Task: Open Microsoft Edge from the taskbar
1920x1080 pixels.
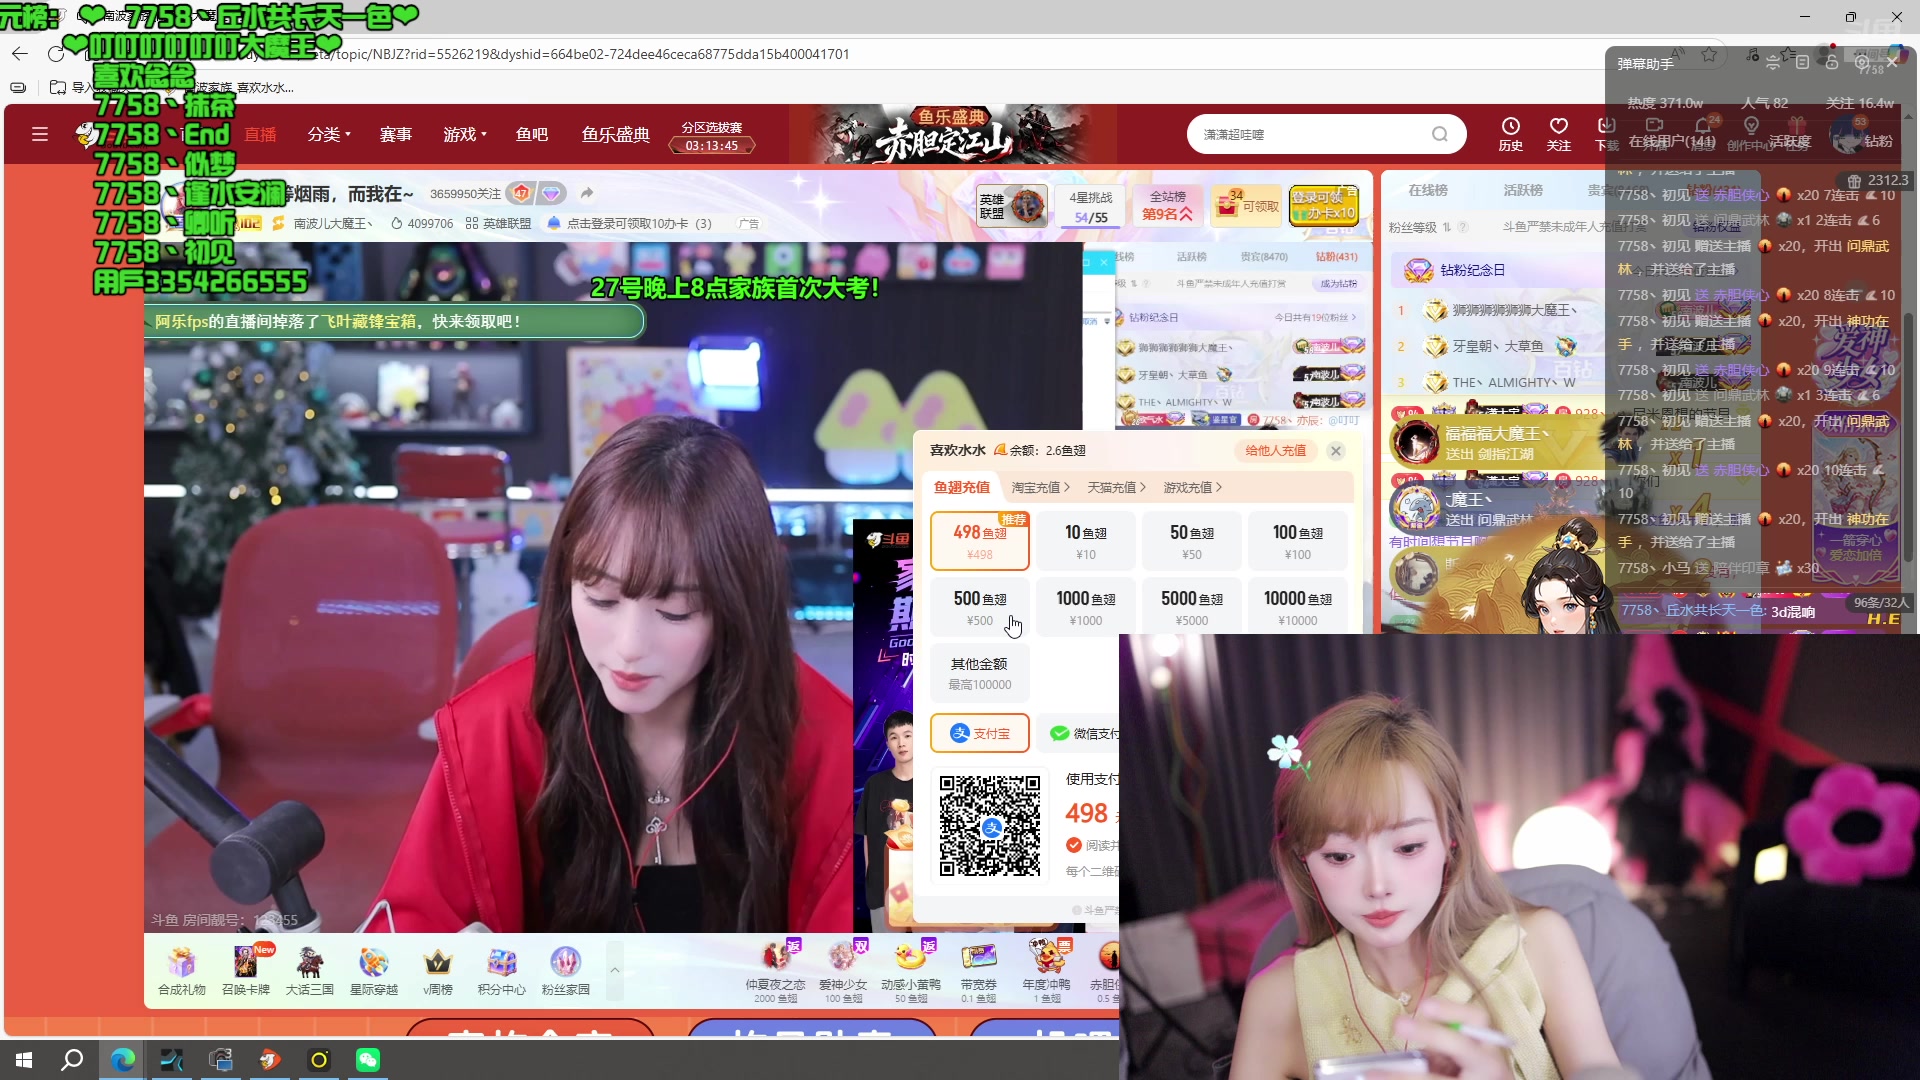Action: [123, 1060]
